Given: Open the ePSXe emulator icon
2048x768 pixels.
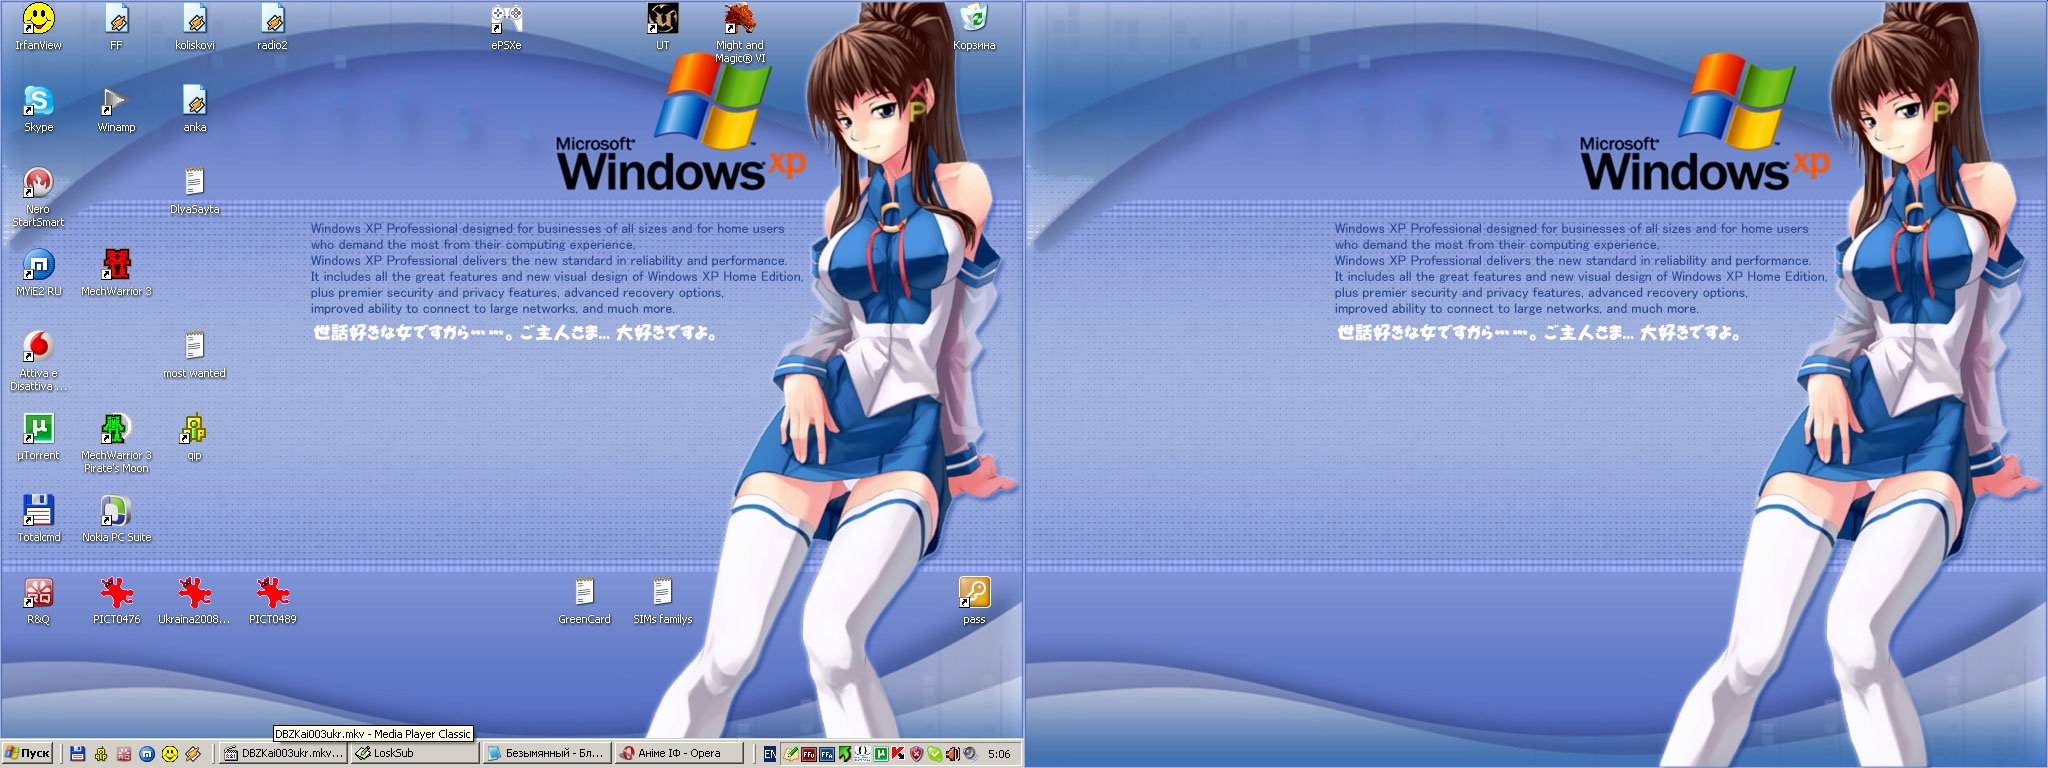Looking at the screenshot, I should (506, 20).
